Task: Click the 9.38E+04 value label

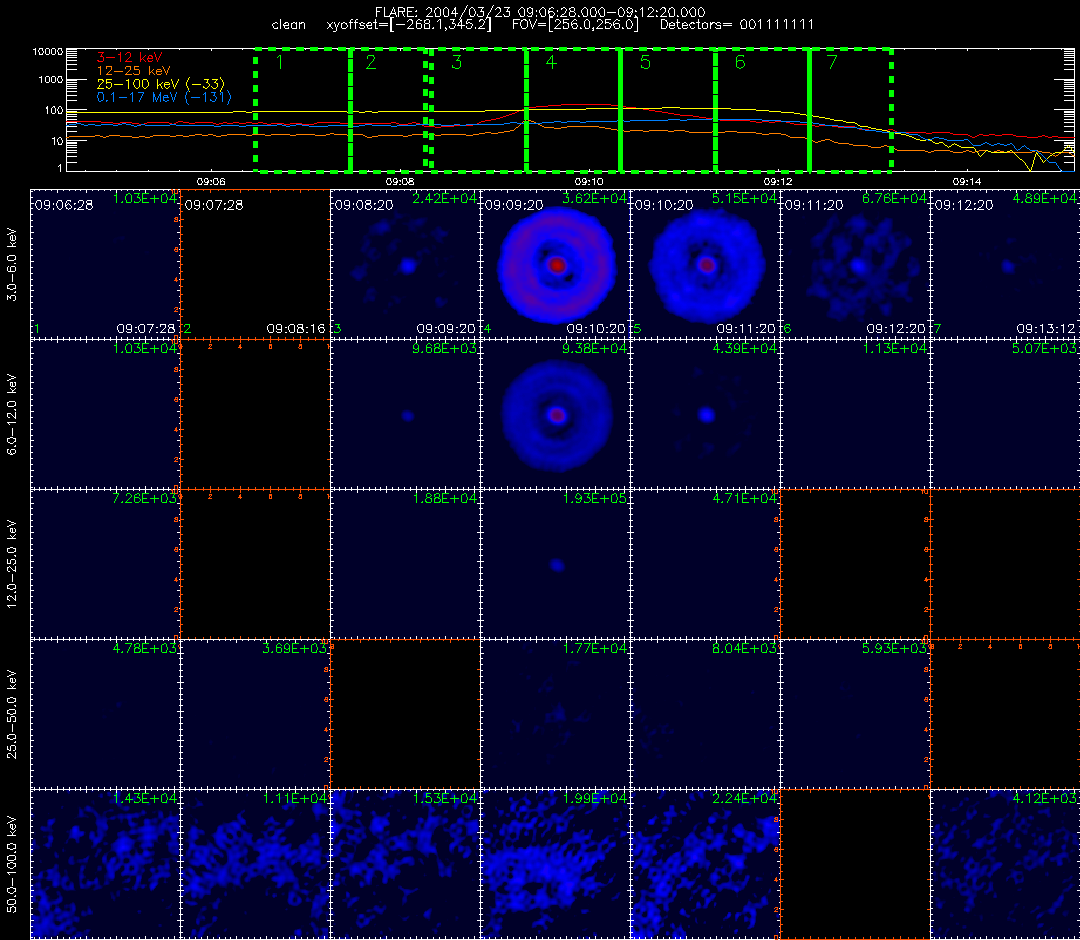Action: [595, 348]
